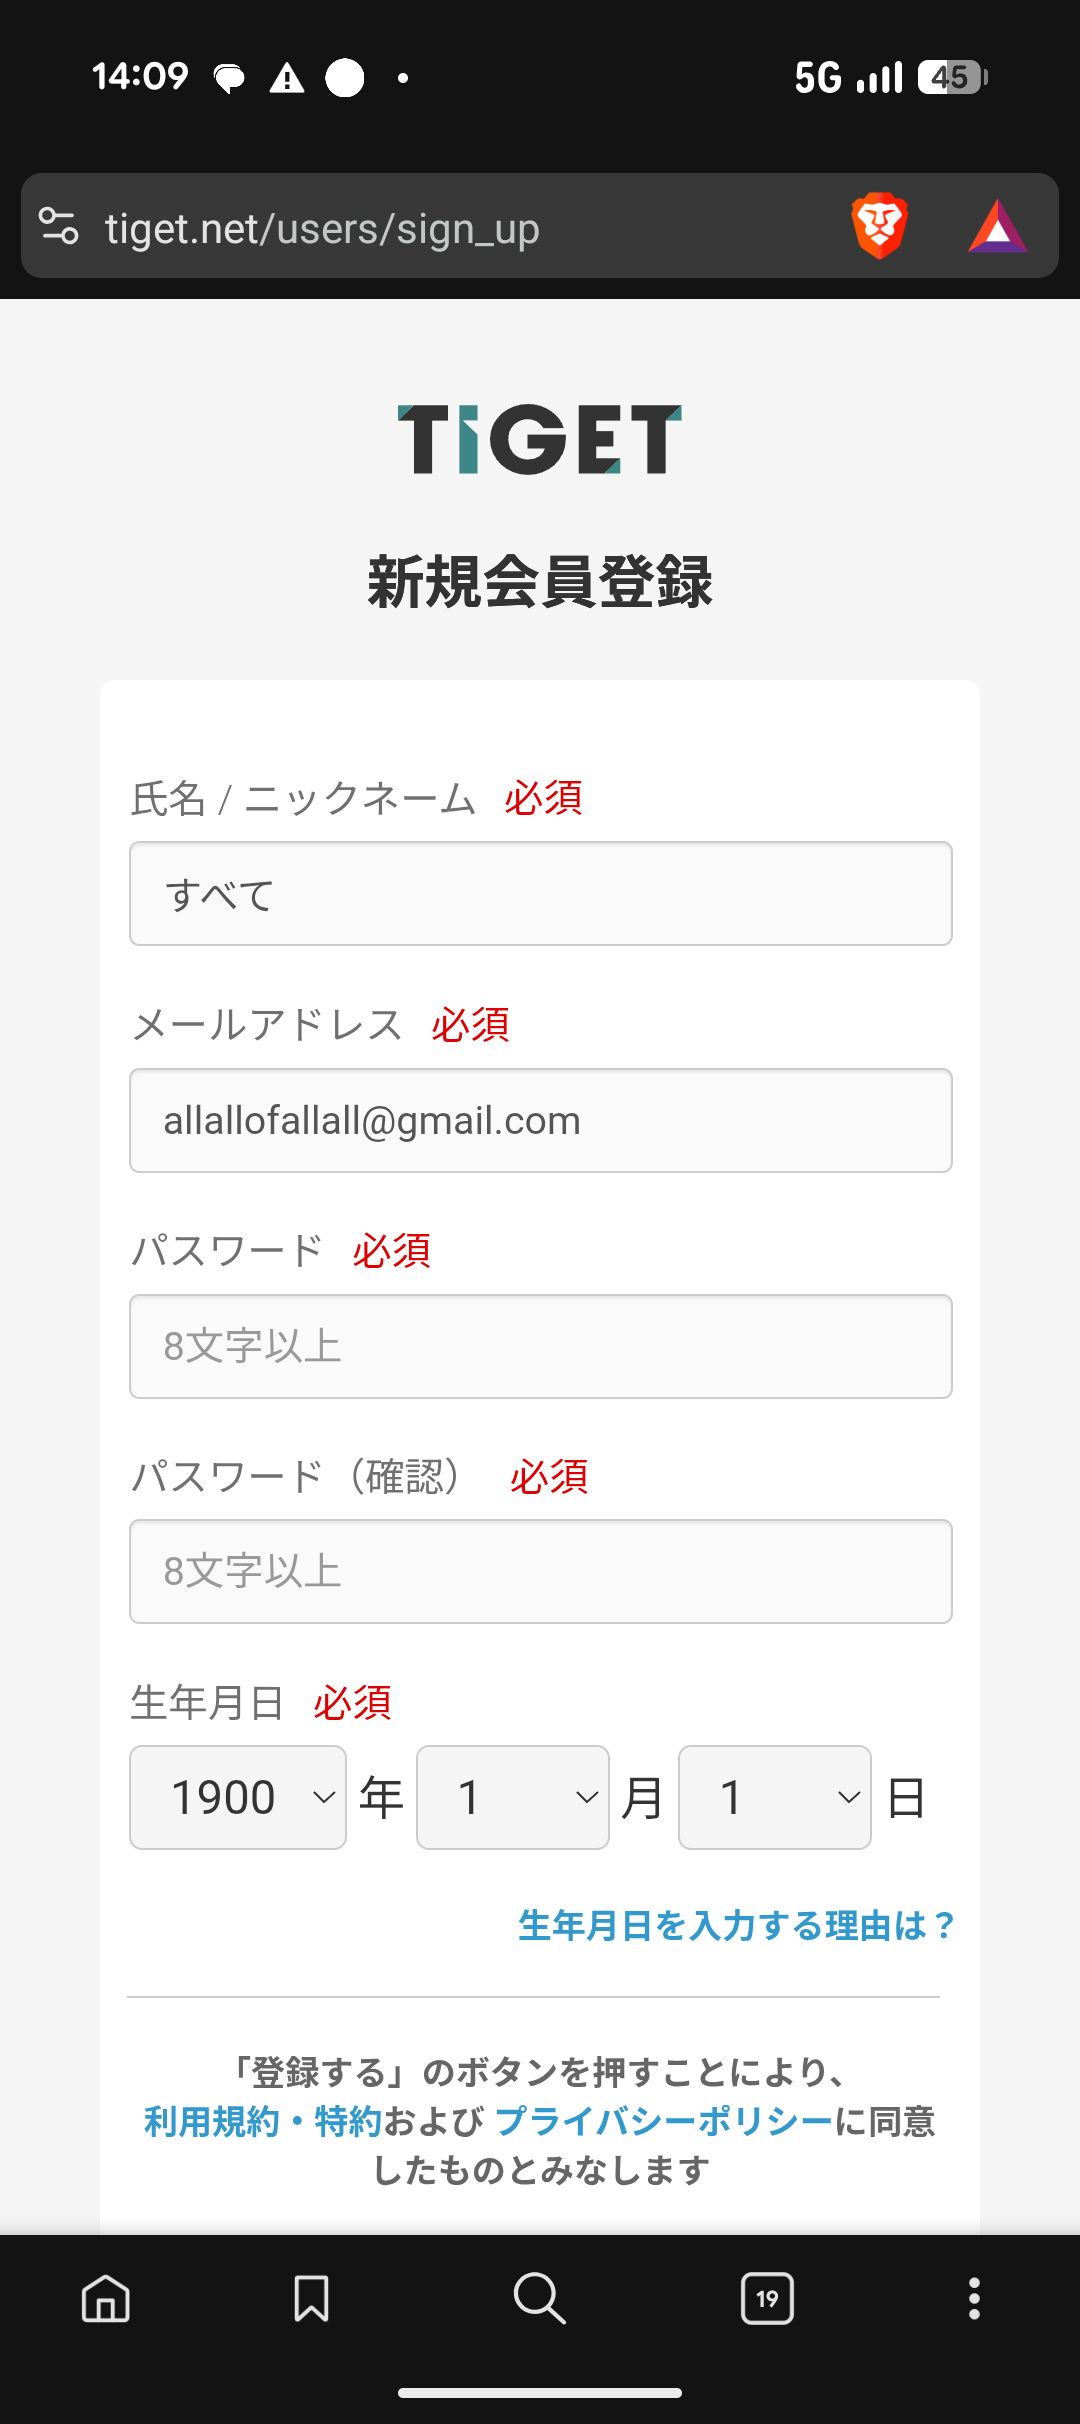Open the 生年月日を入力する理由は？ link
Viewport: 1080px width, 2424px height.
[736, 1925]
